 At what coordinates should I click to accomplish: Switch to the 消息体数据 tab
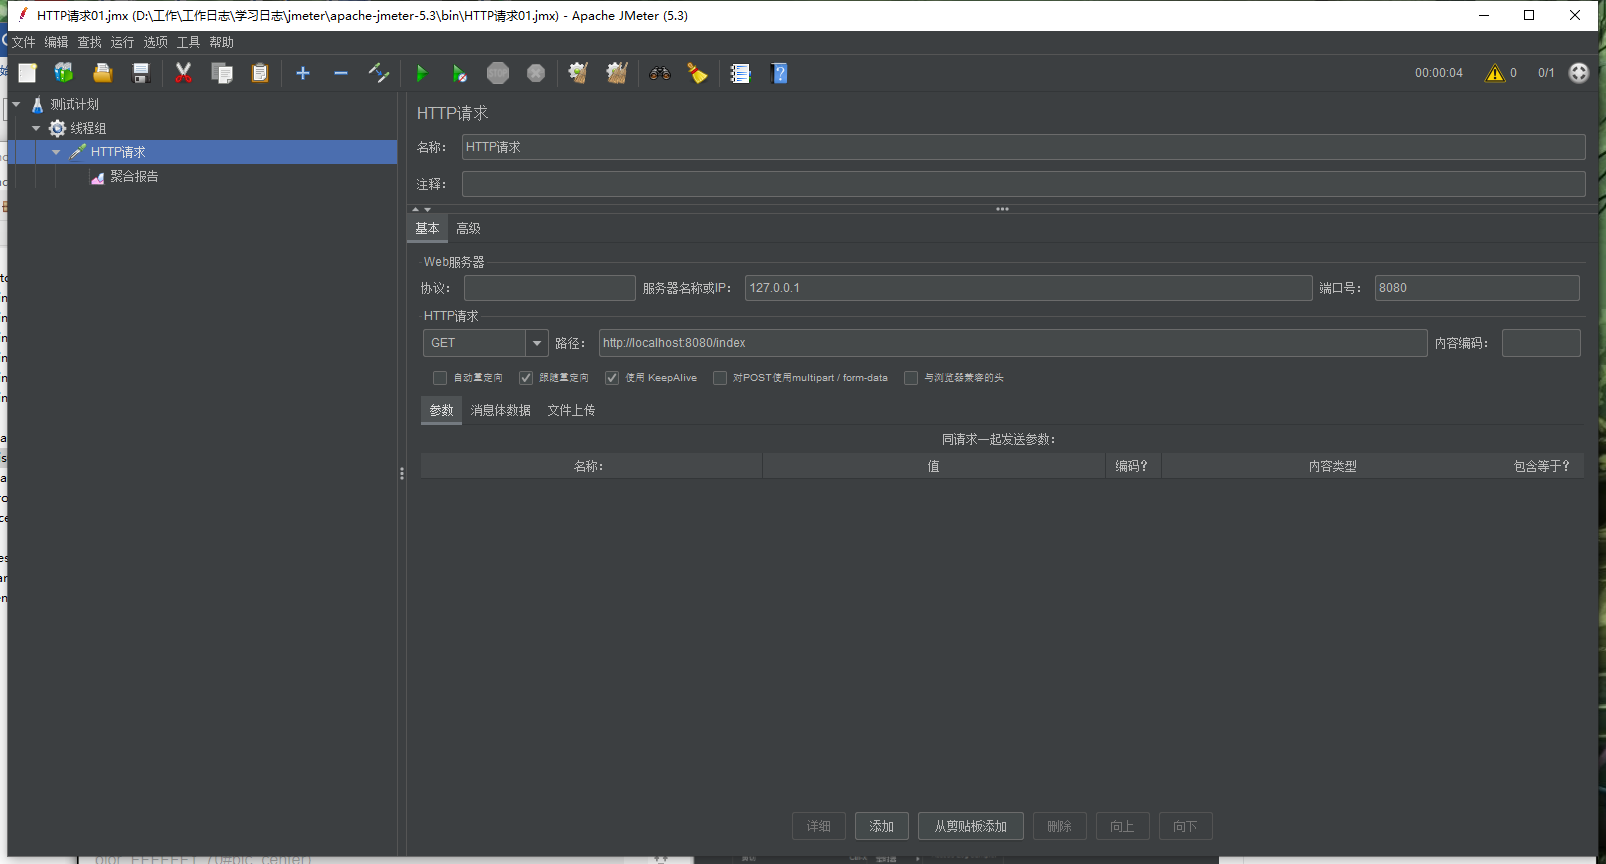[x=501, y=410]
